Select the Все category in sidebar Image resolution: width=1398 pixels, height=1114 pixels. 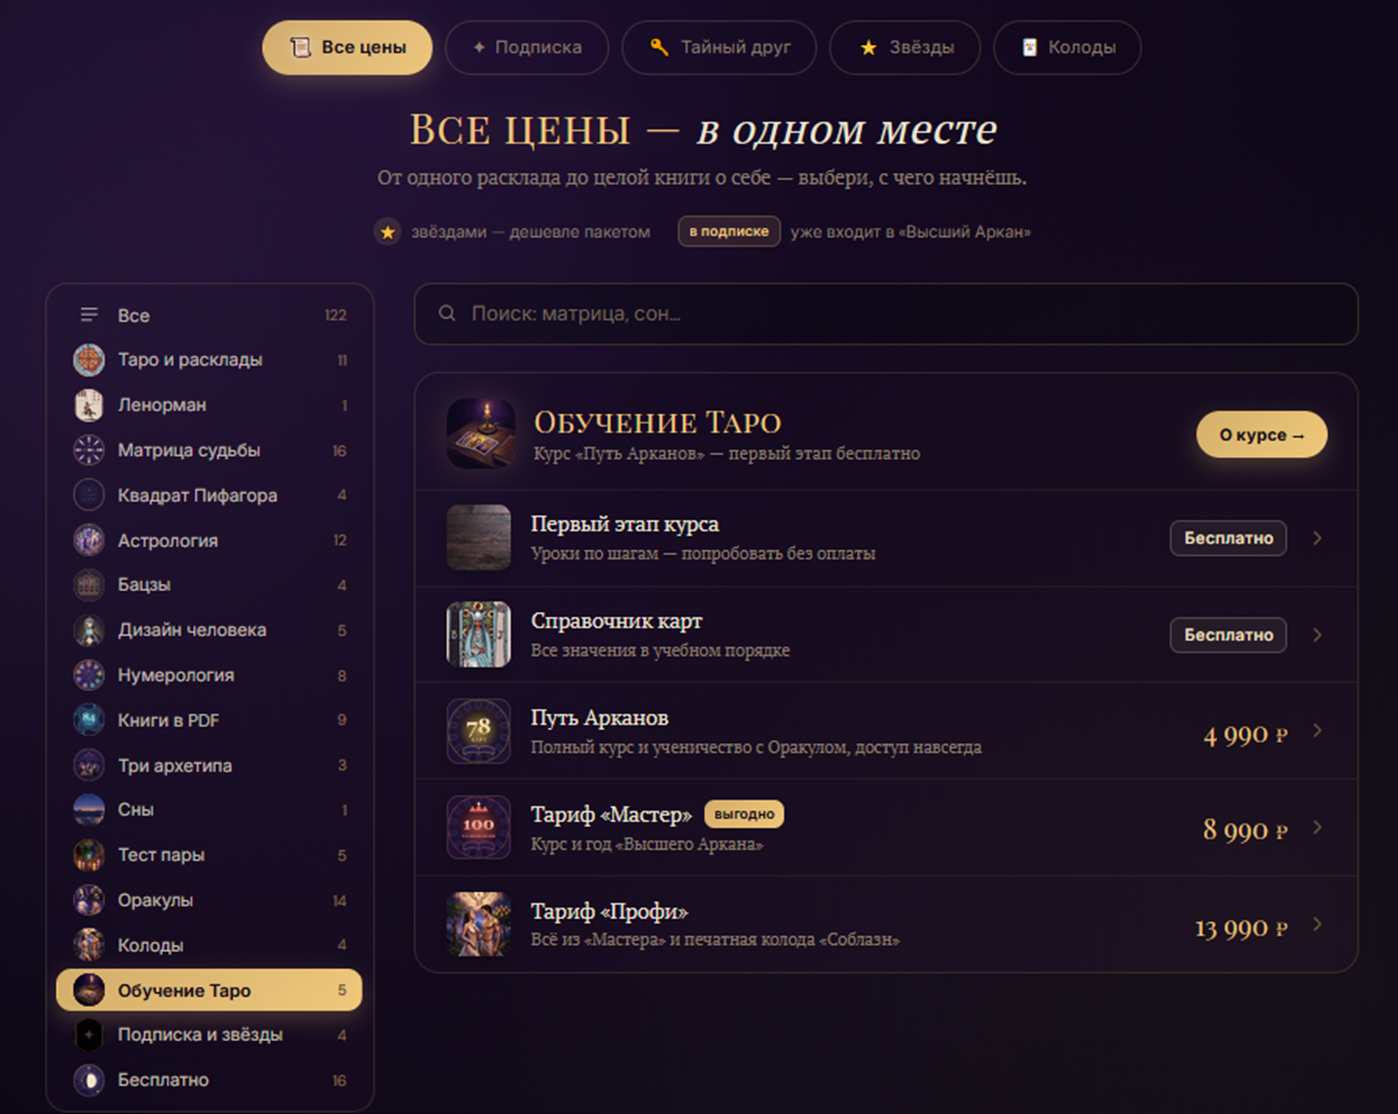(x=209, y=315)
